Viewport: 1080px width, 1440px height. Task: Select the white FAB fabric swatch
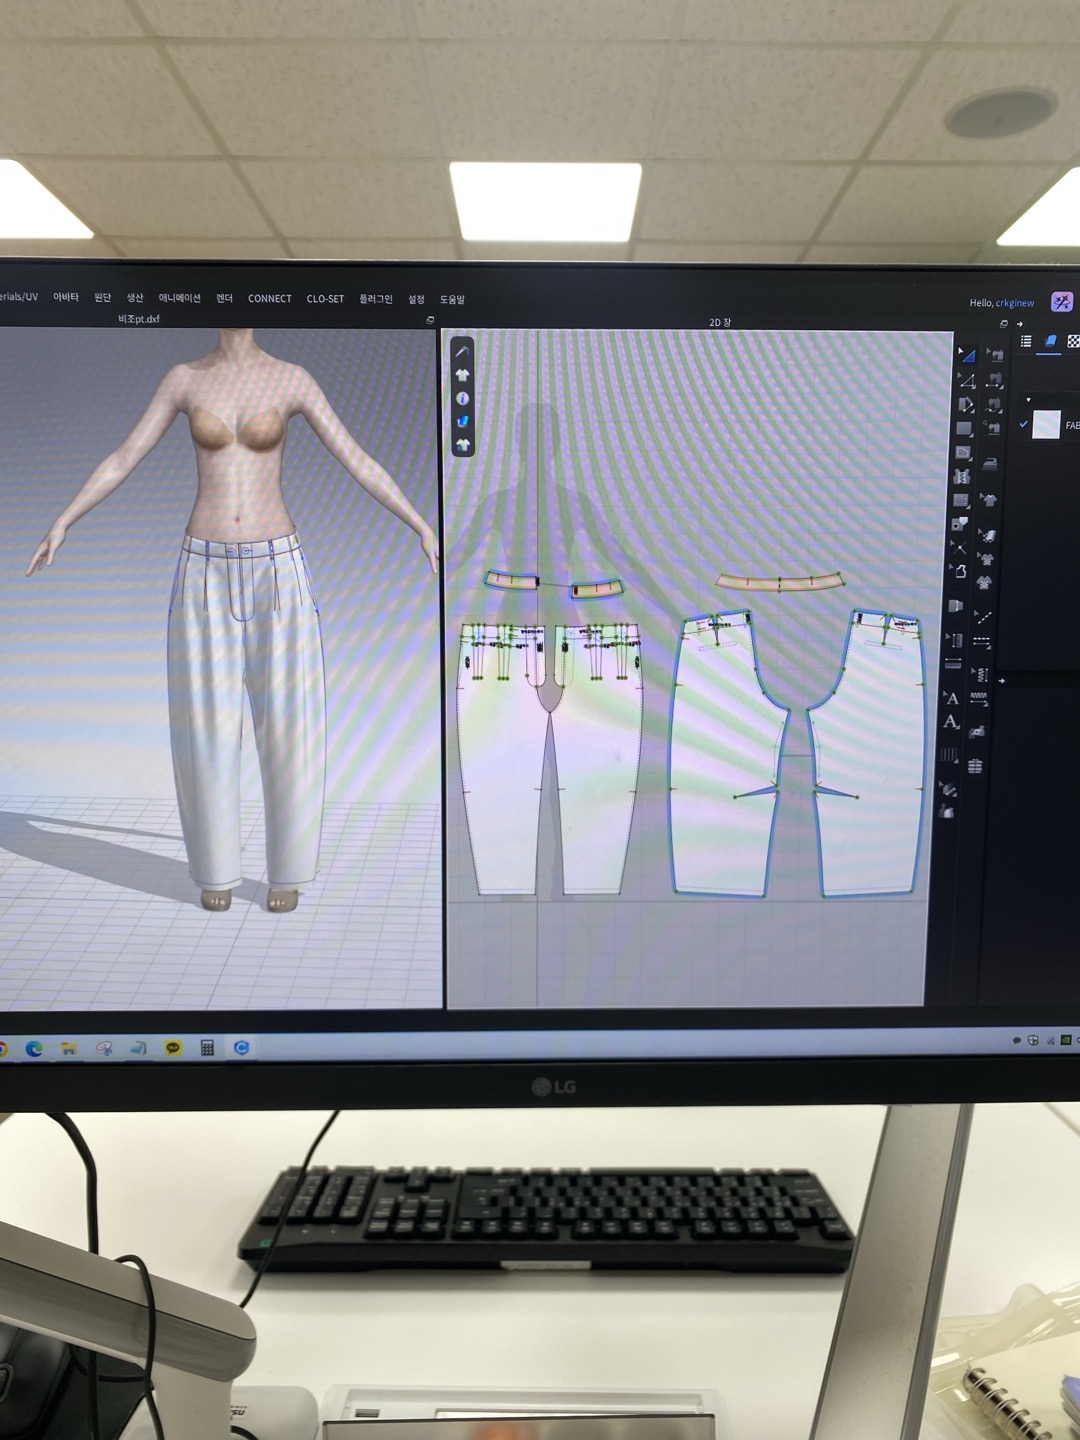[x=1046, y=425]
